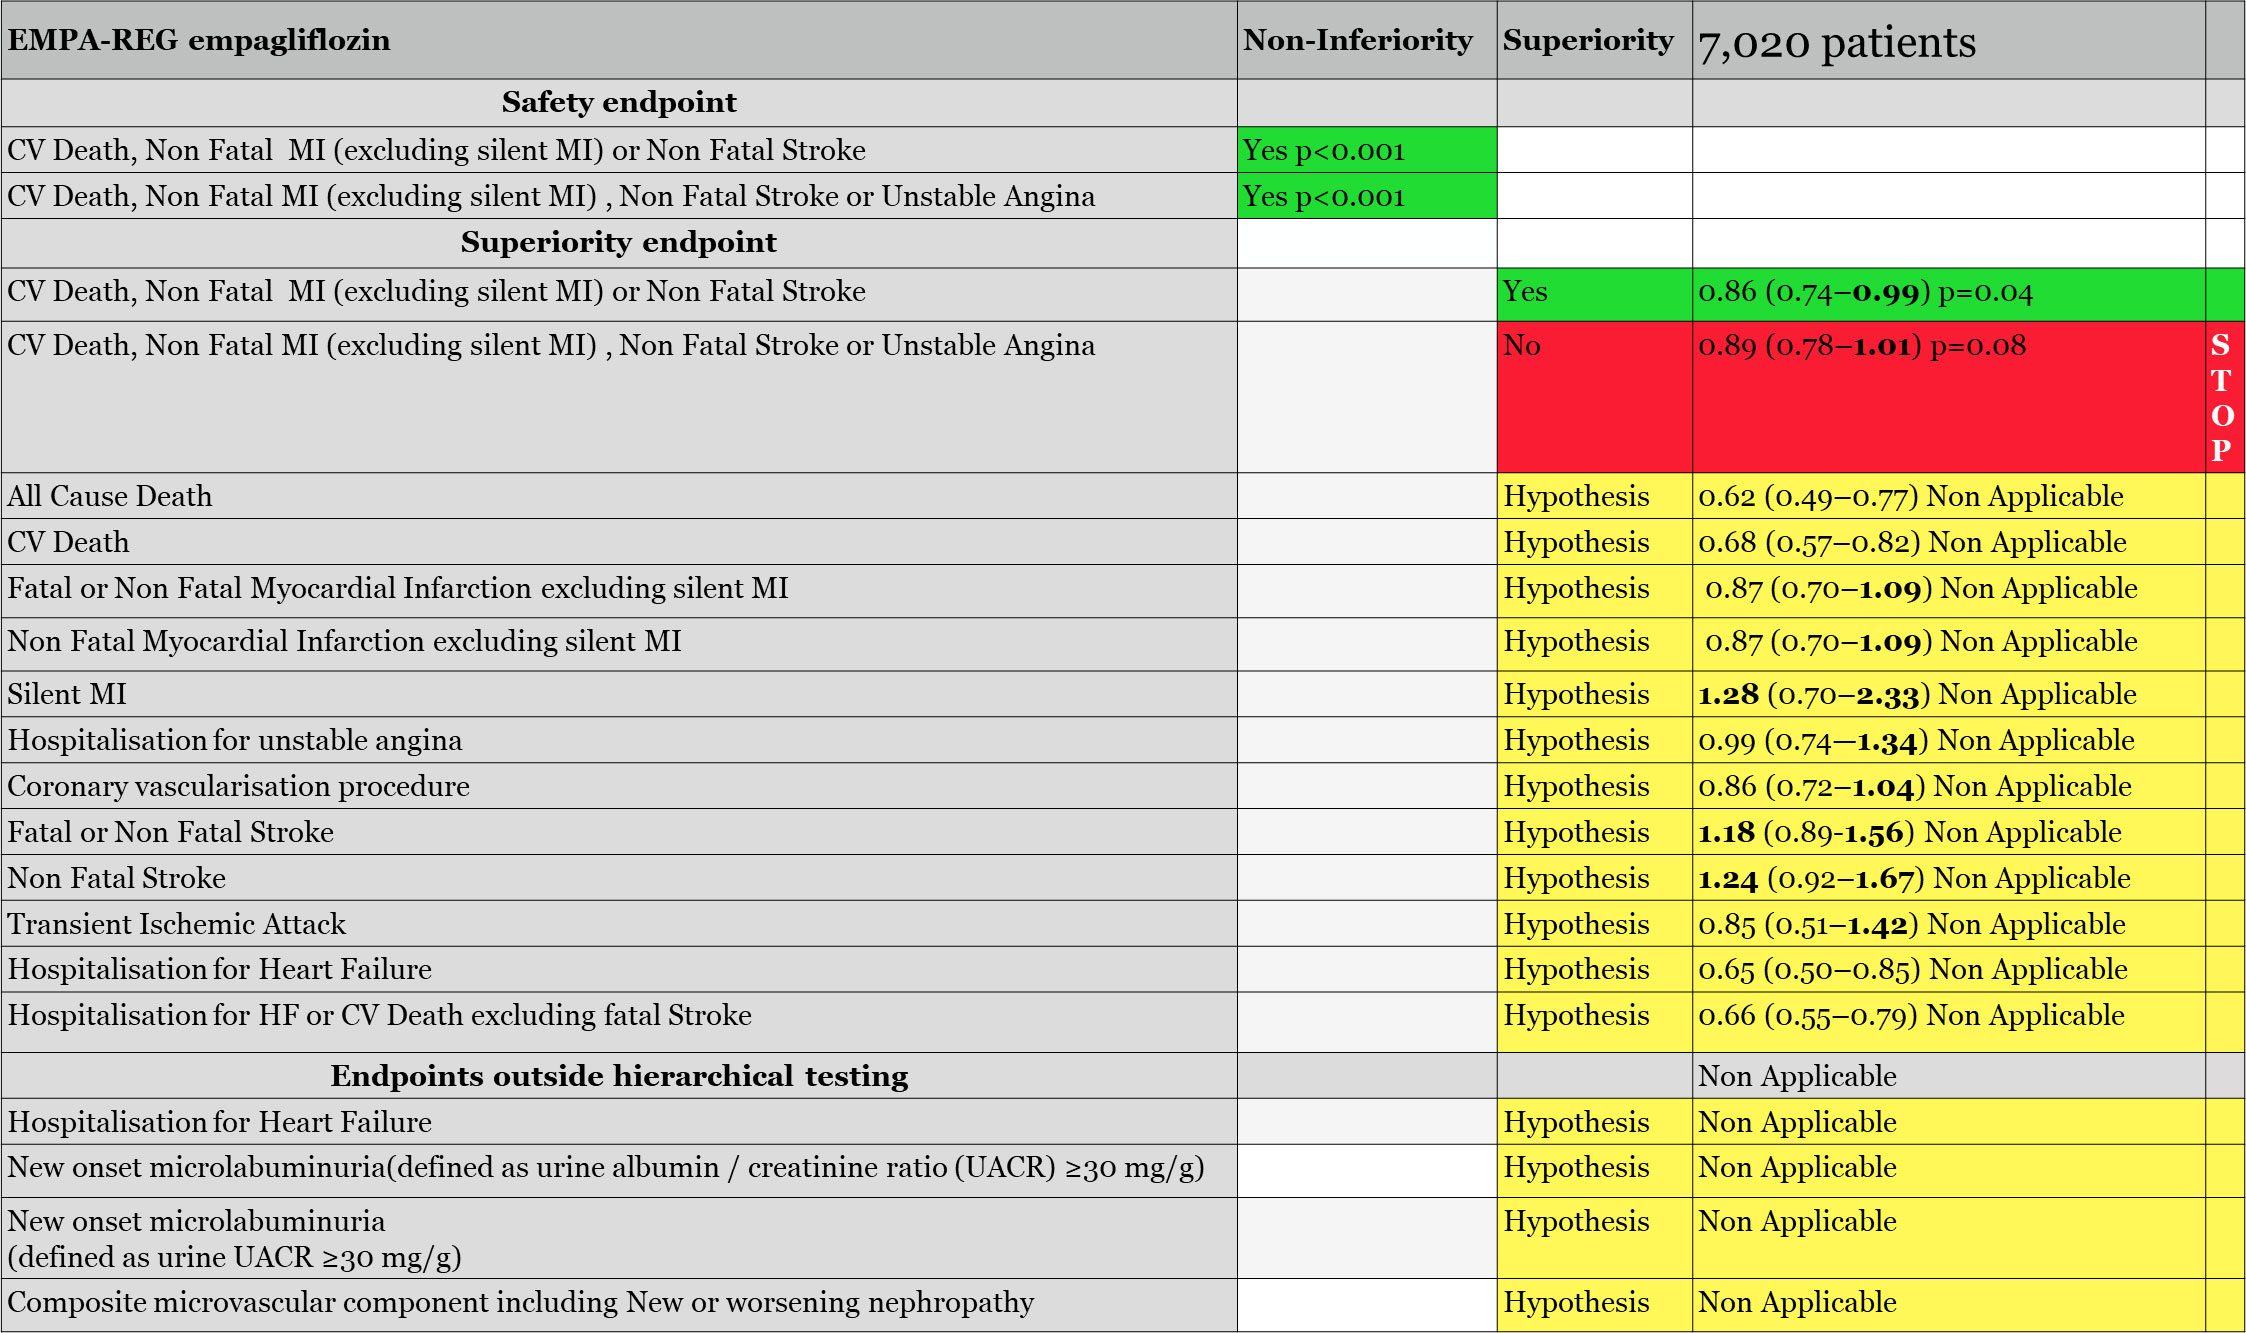Click 0.65 (0.50–0.85) Non Applicable cell
The height and width of the screenshot is (1333, 2246).
(x=1949, y=969)
